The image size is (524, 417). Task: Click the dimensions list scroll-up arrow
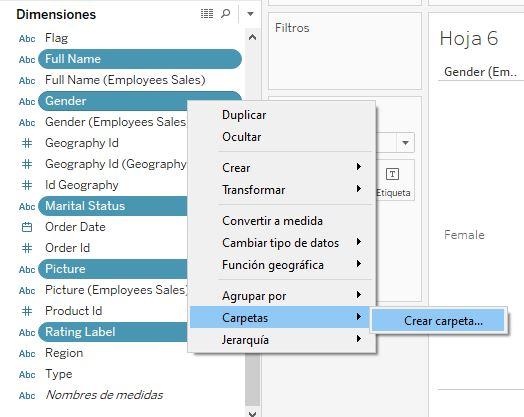coord(253,37)
